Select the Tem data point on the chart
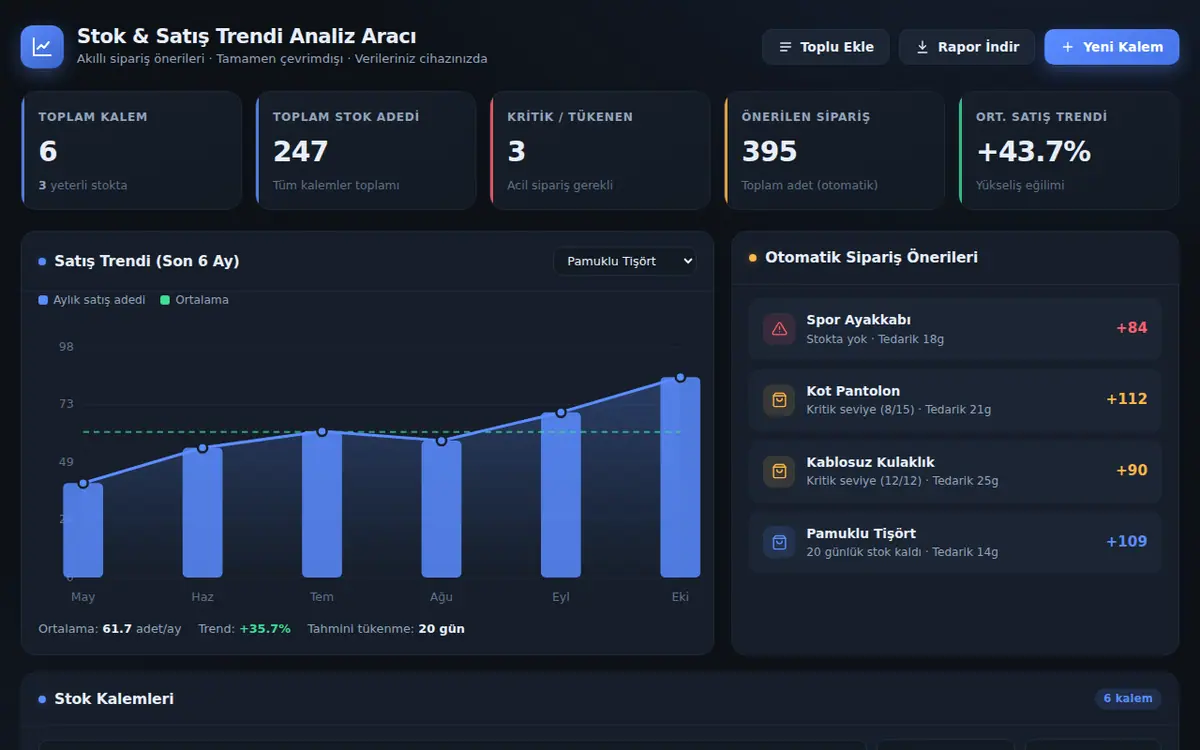This screenshot has height=750, width=1200. [x=322, y=432]
